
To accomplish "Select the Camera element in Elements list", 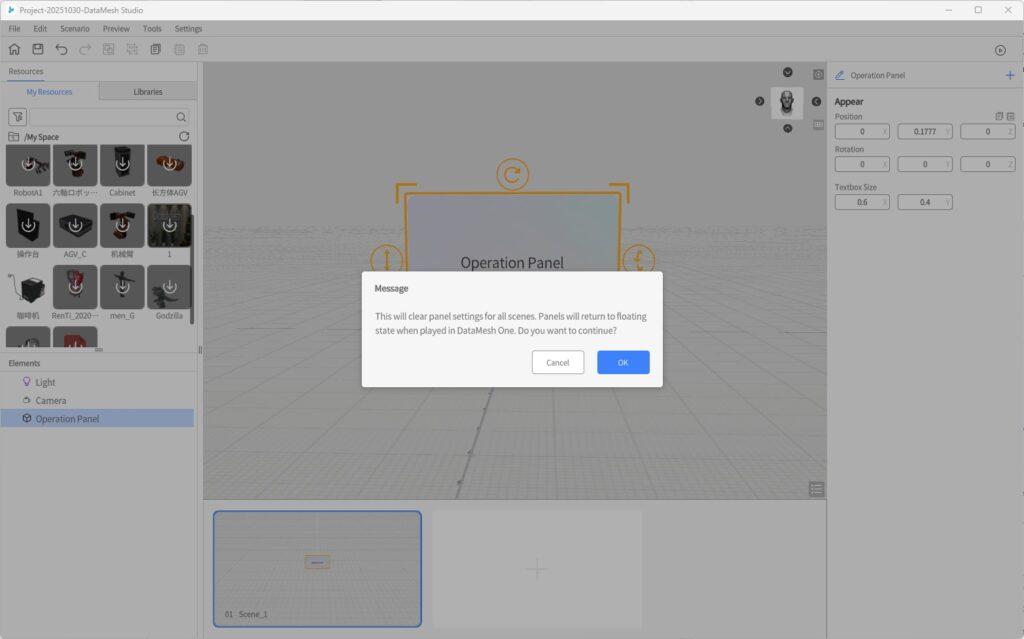I will 51,400.
